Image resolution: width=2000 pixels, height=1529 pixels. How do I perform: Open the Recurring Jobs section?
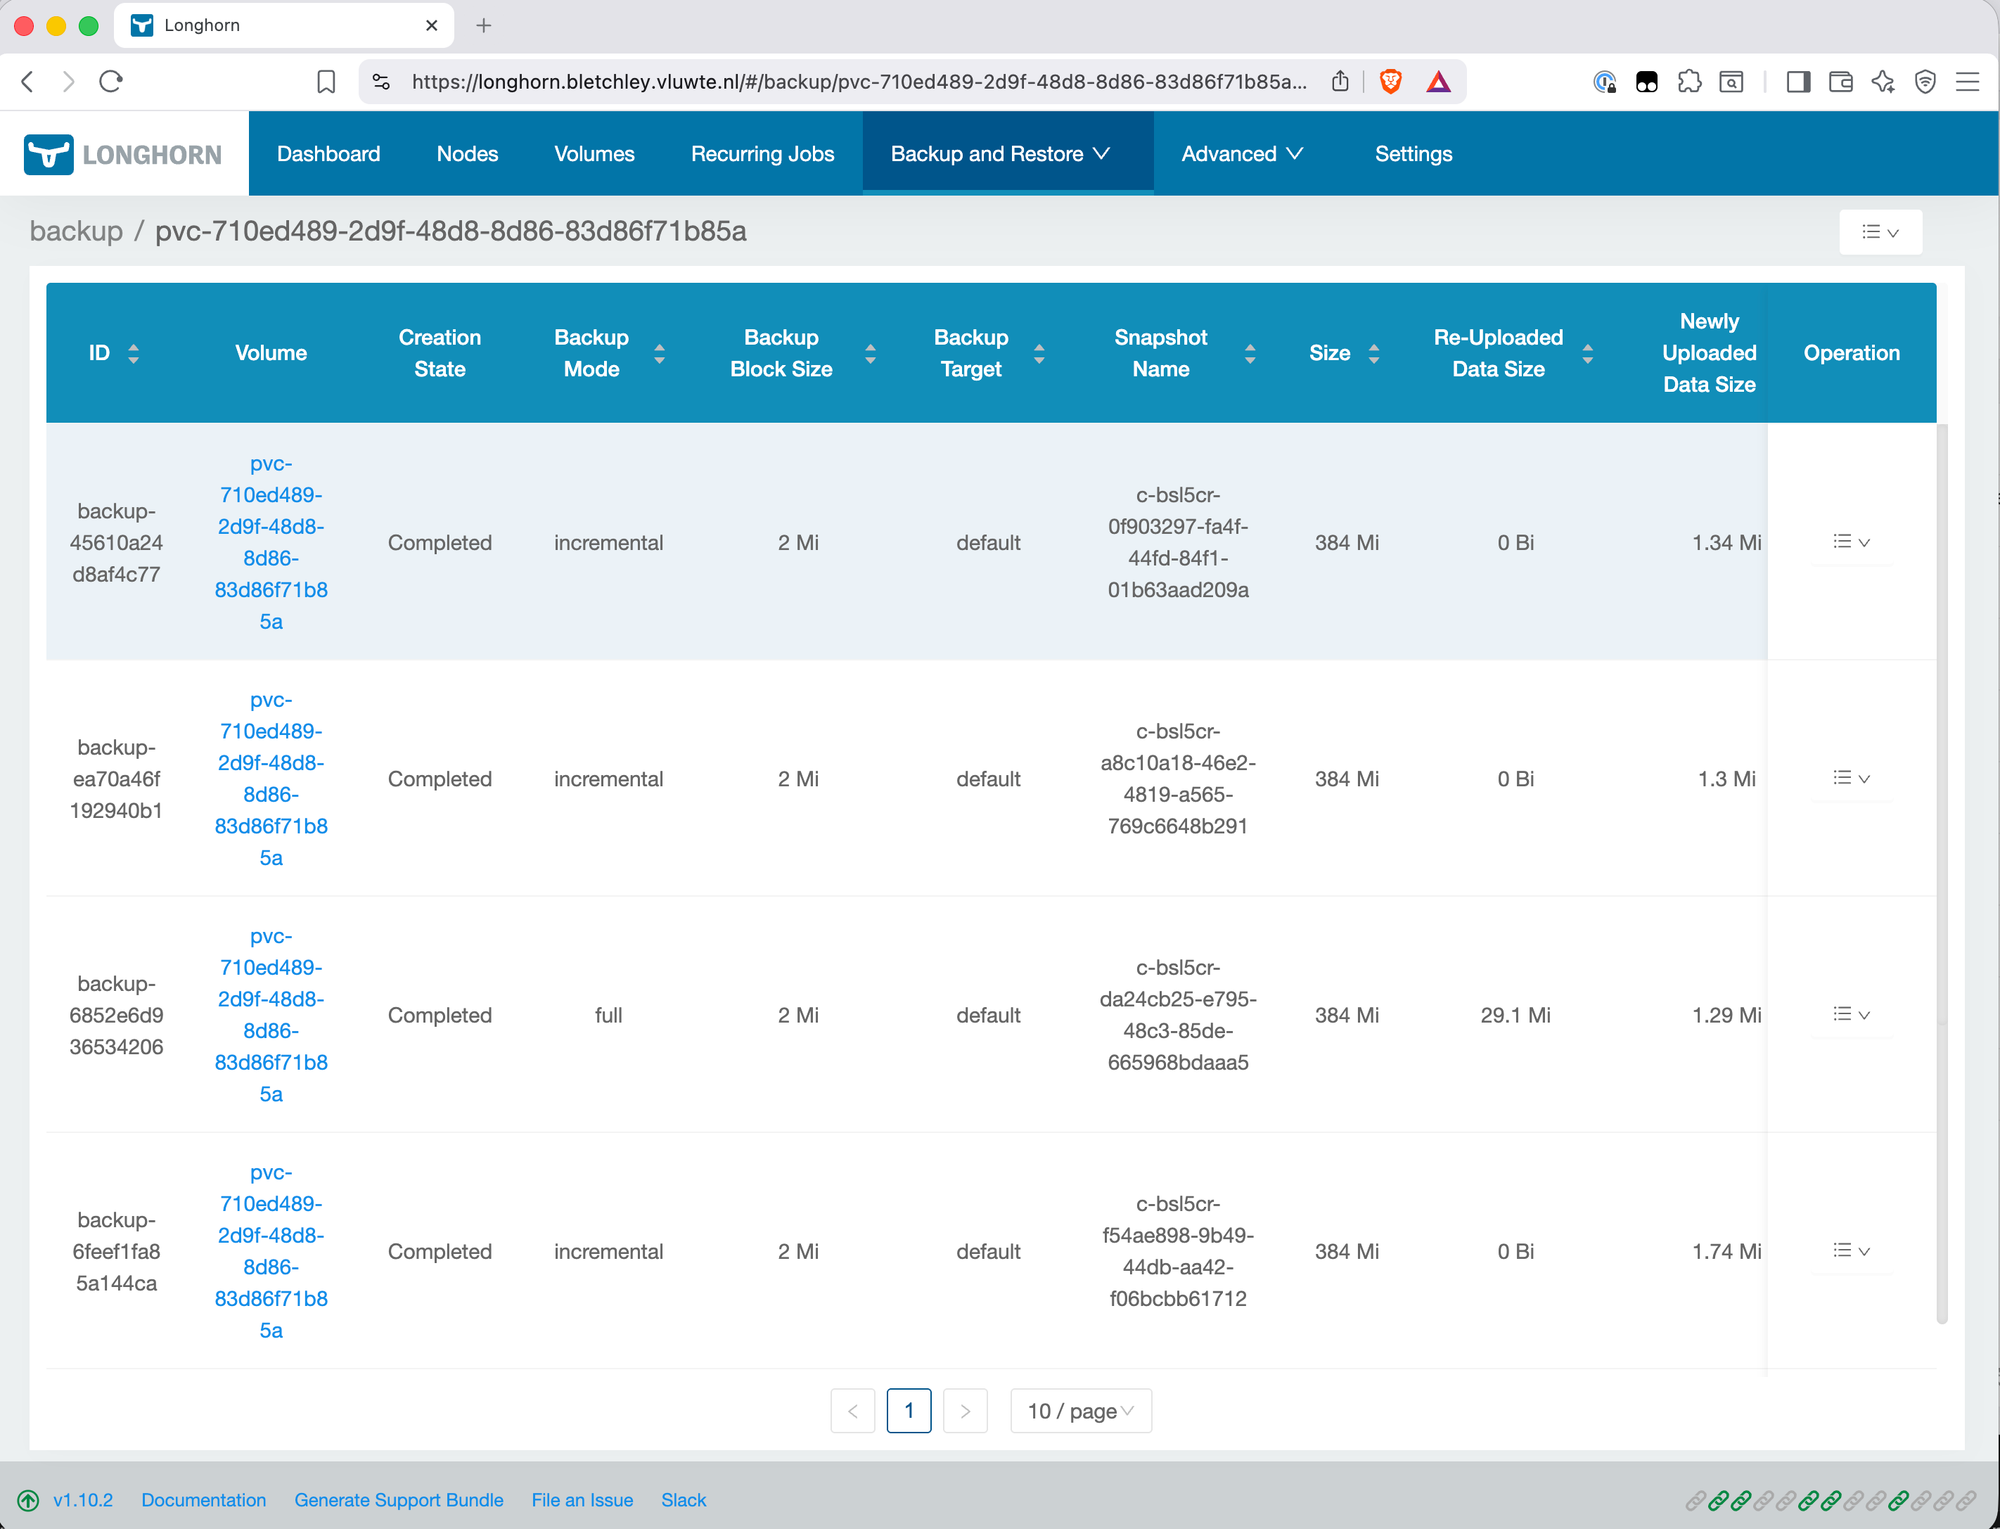click(x=762, y=153)
